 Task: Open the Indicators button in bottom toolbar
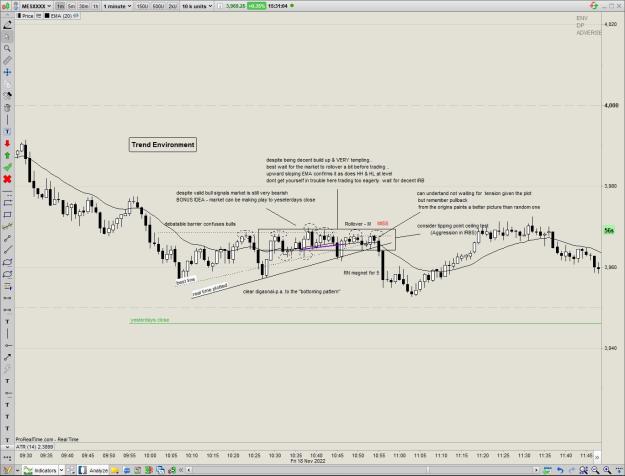coord(40,471)
